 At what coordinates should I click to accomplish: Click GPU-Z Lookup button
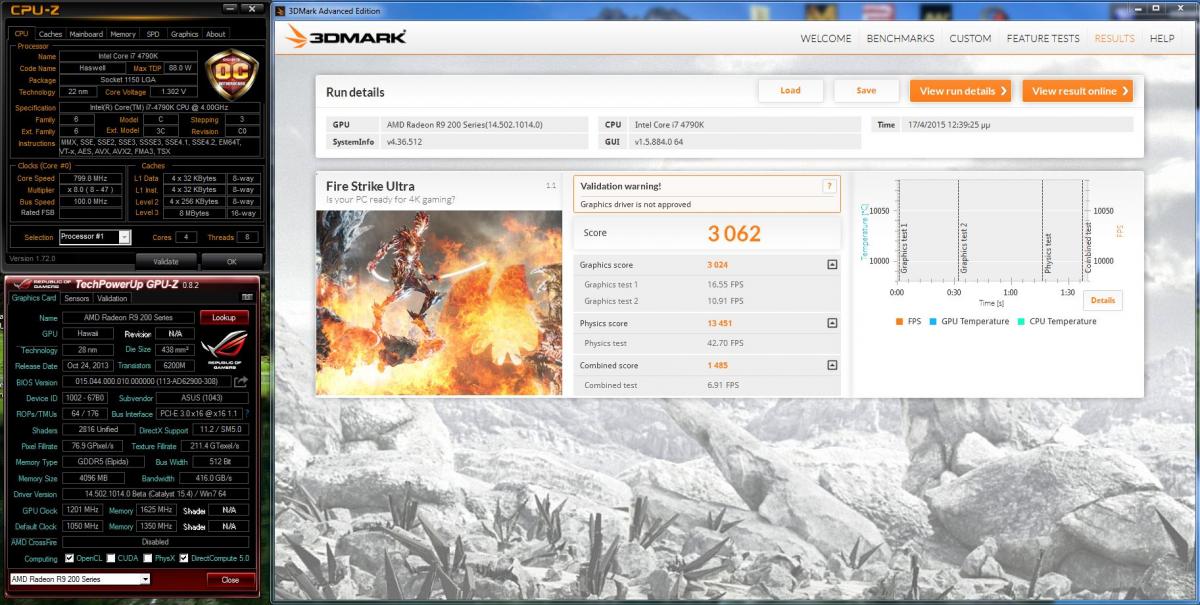click(224, 317)
